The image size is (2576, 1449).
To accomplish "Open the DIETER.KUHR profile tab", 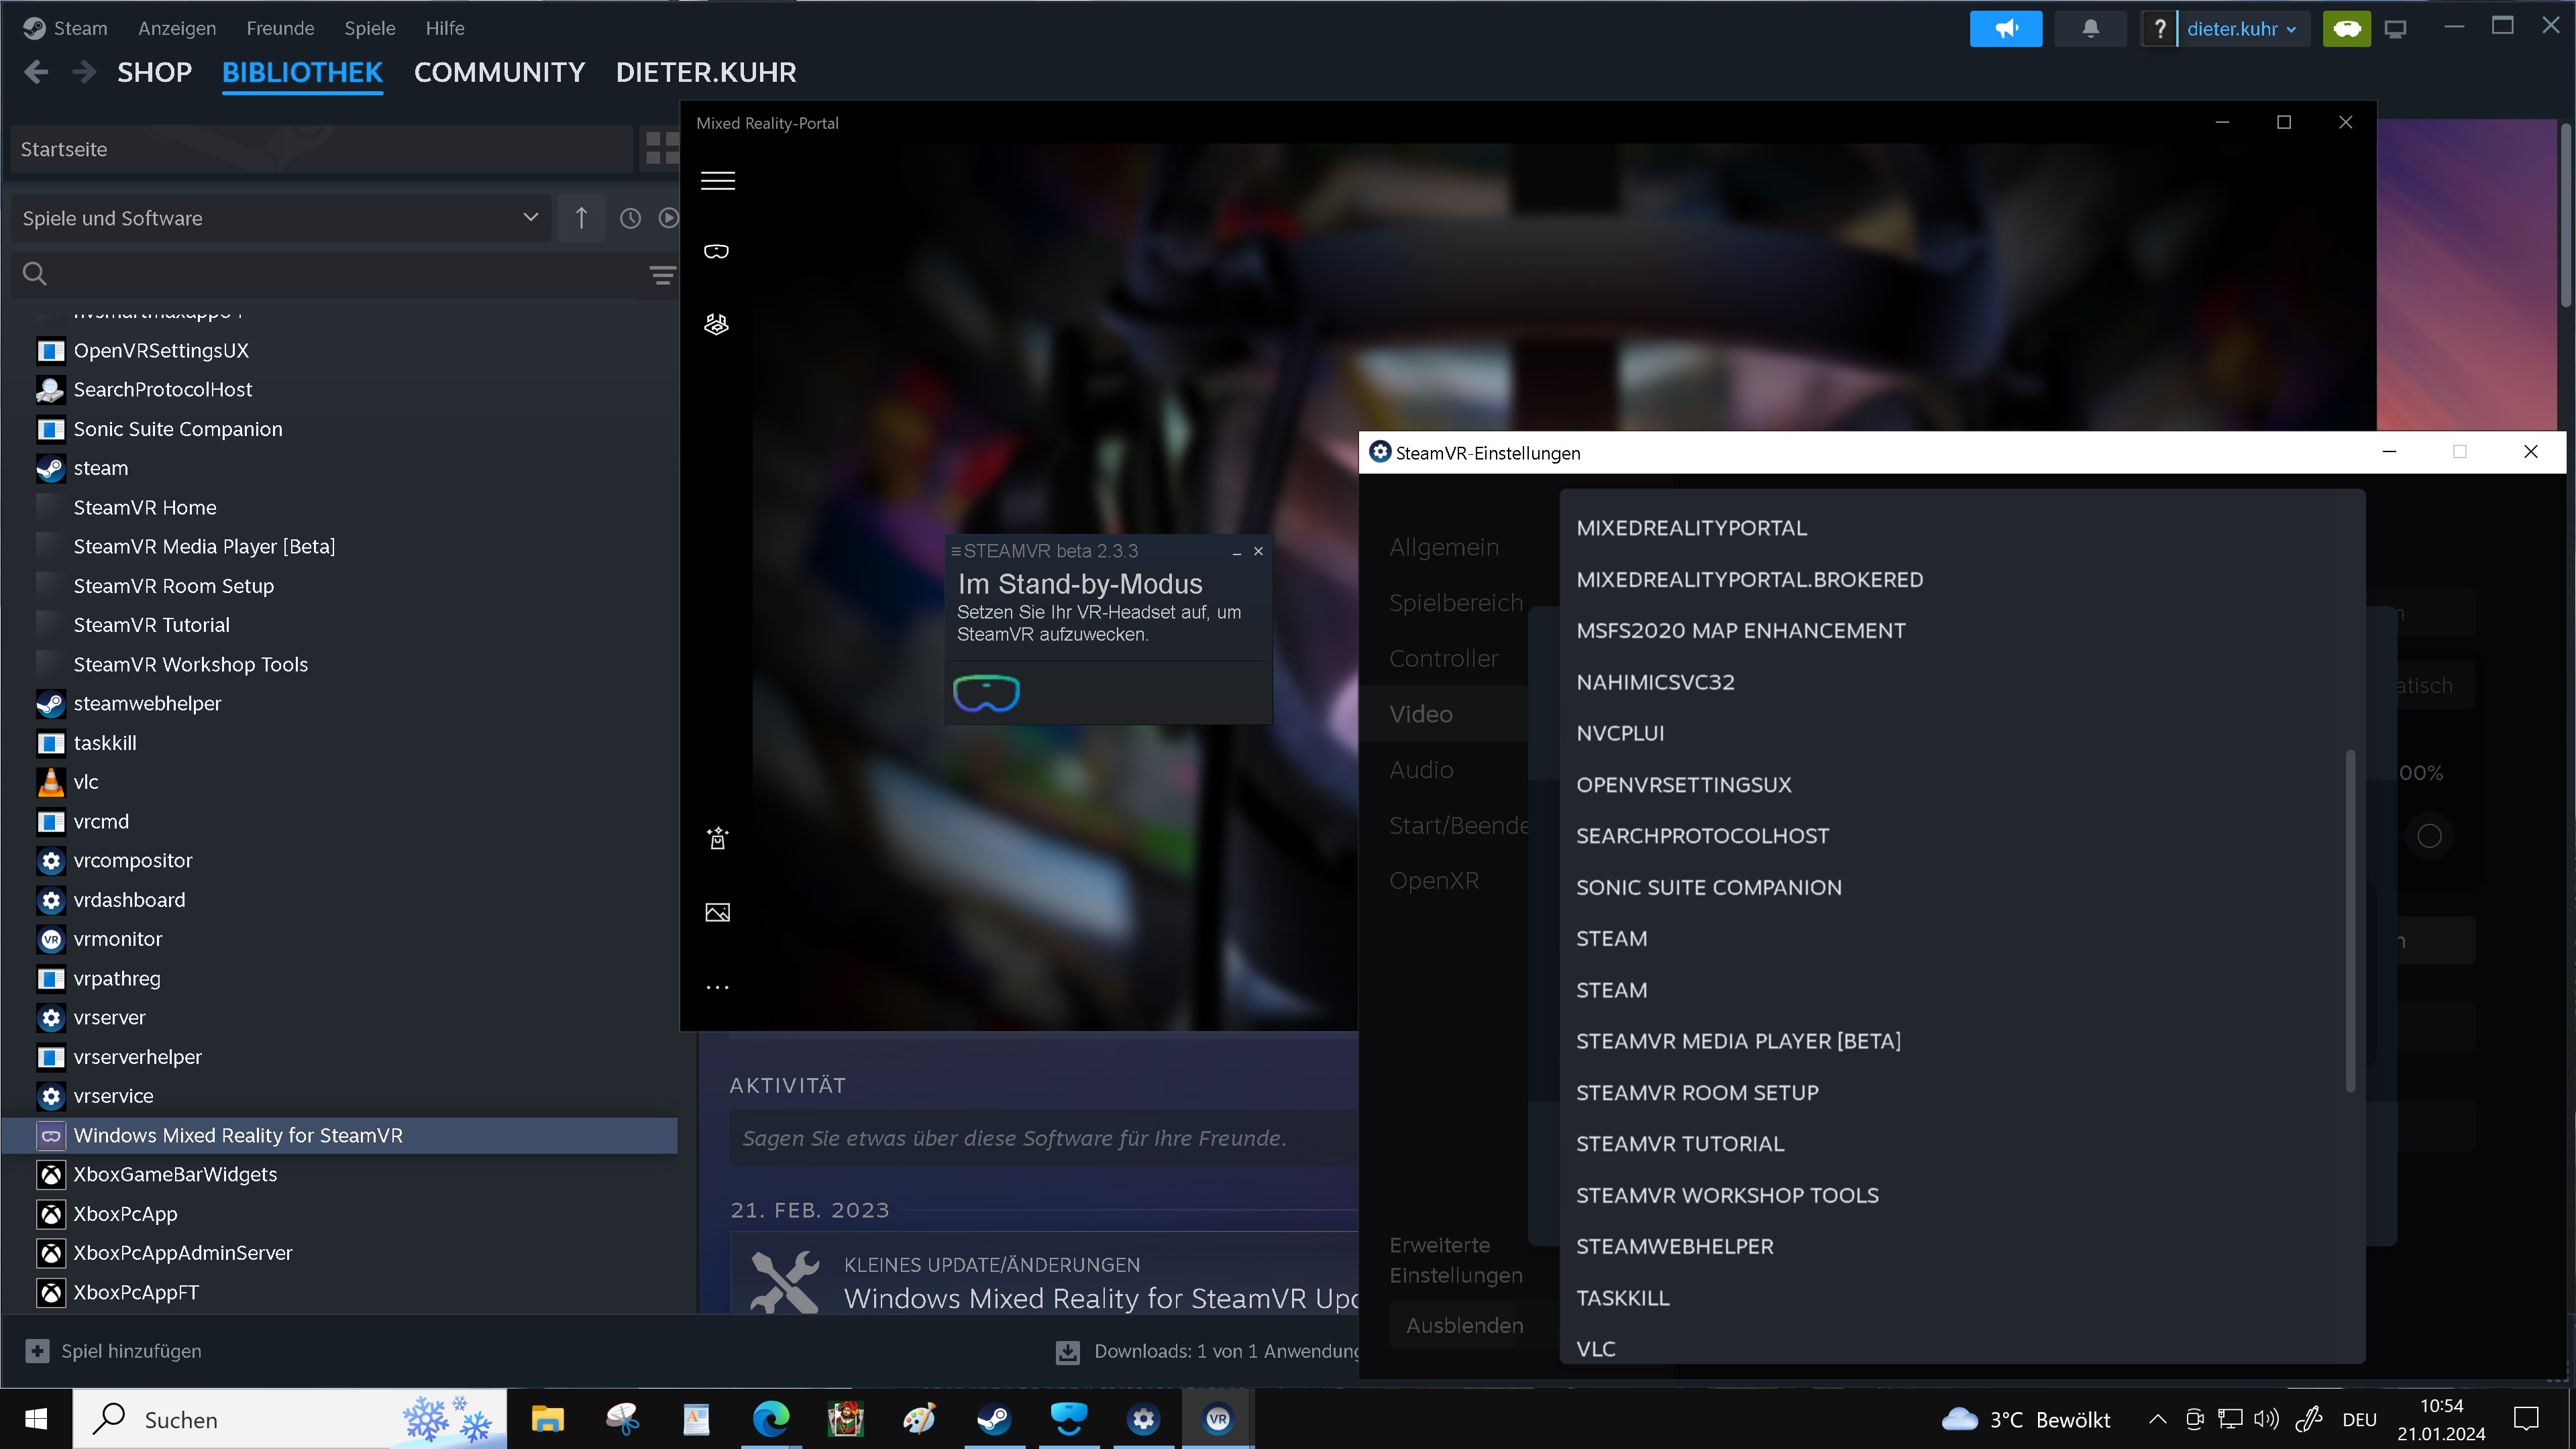I will [x=706, y=72].
